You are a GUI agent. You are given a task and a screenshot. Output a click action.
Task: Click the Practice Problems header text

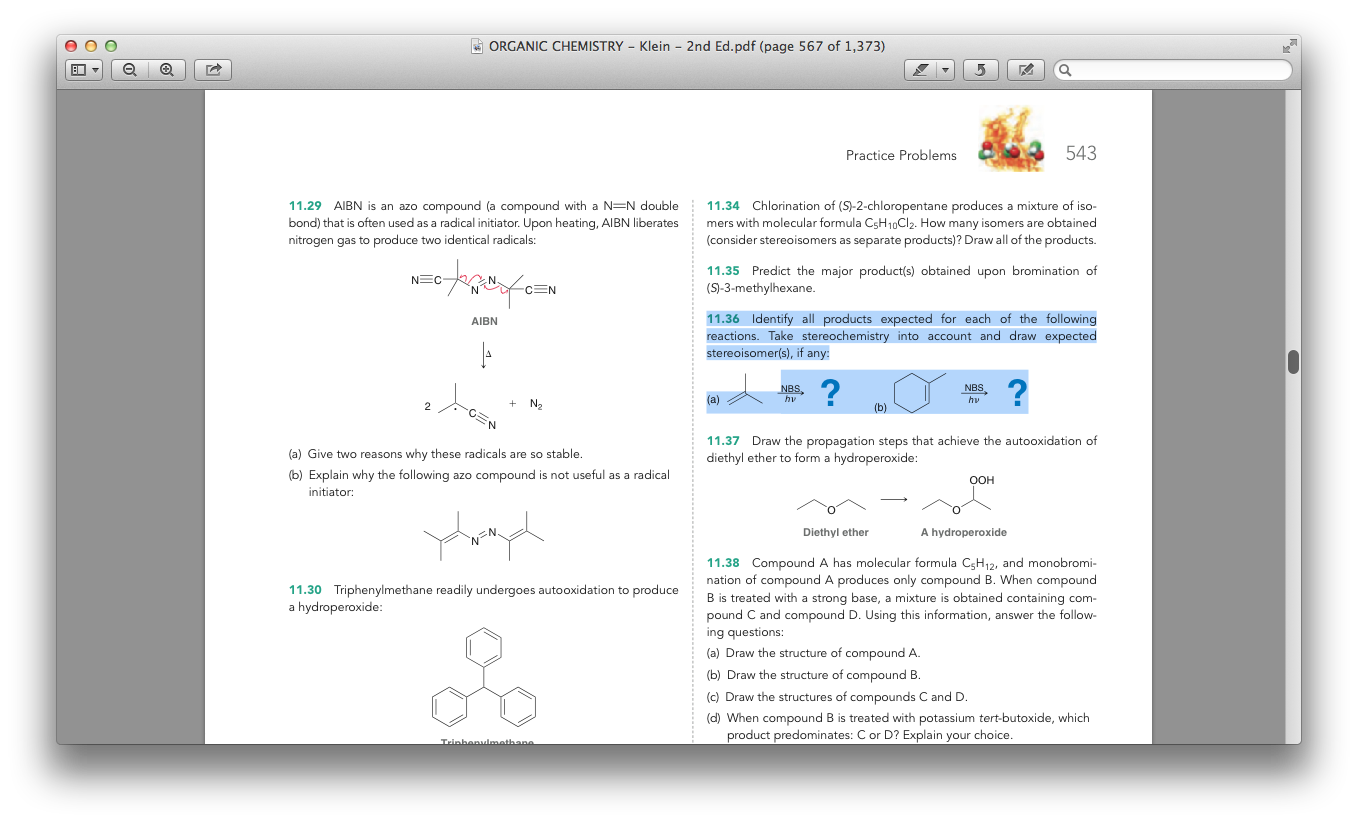900,155
